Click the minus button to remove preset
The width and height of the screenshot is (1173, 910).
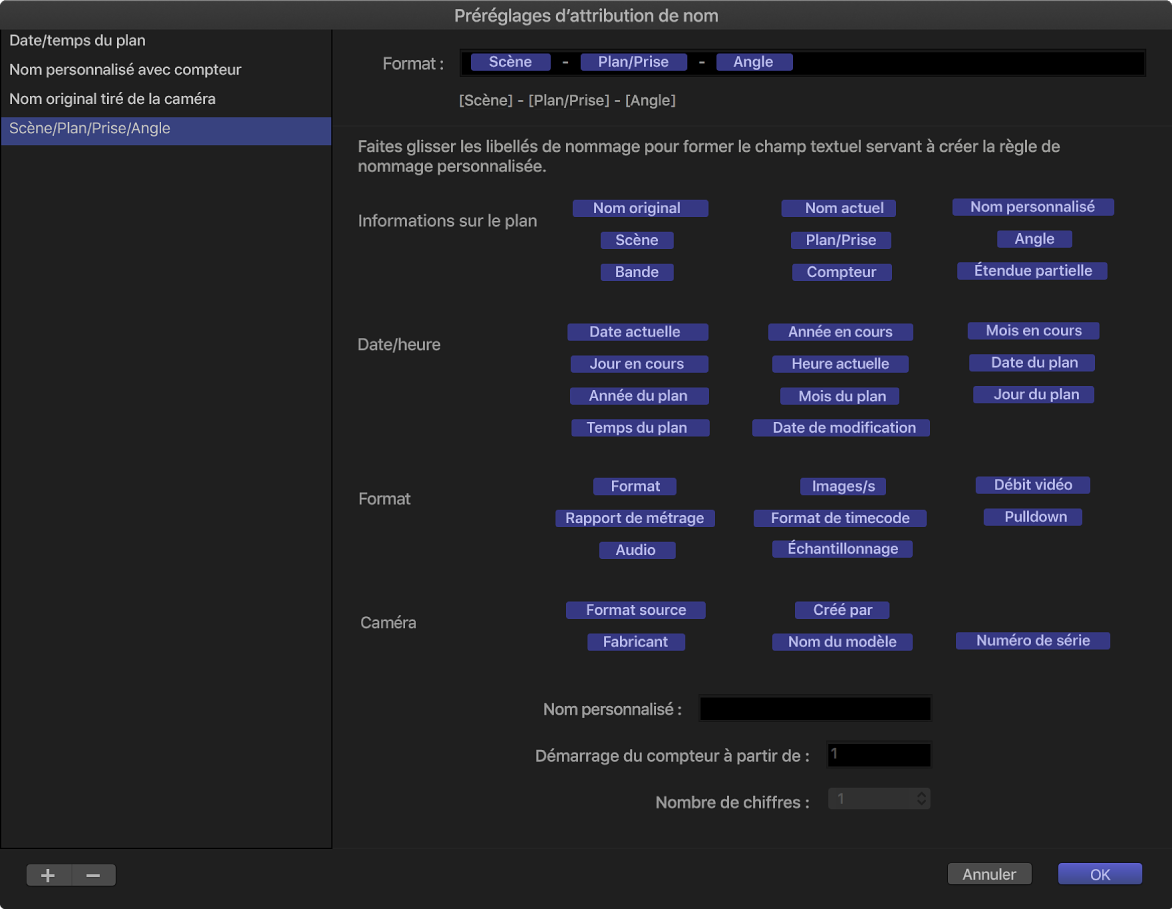[x=93, y=875]
